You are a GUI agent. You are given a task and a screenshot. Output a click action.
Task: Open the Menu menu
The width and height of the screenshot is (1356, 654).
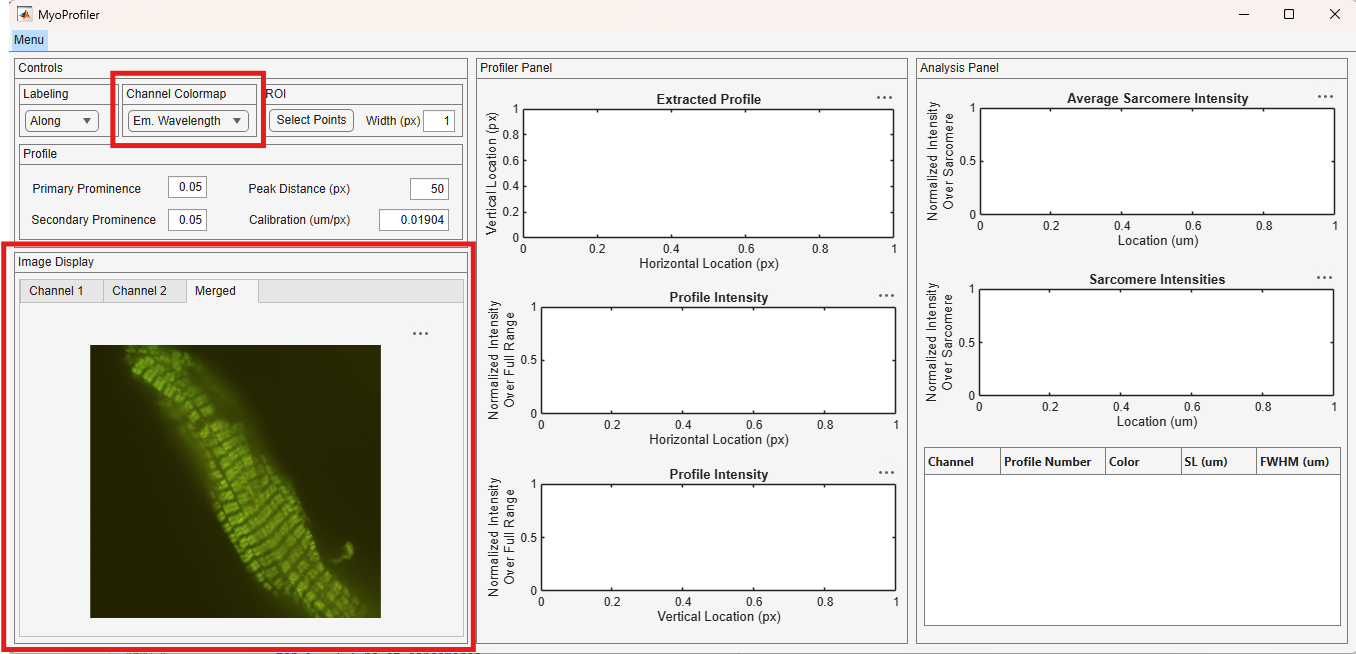coord(29,40)
